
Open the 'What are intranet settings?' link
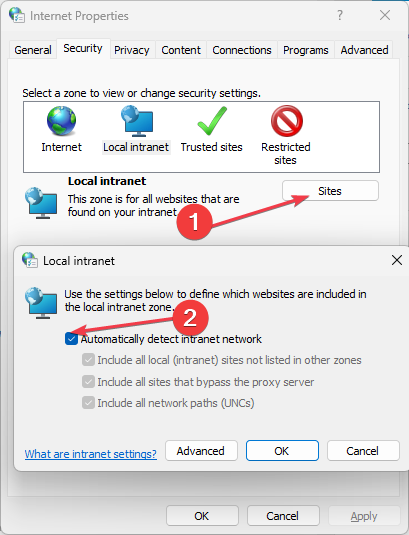pyautogui.click(x=91, y=454)
